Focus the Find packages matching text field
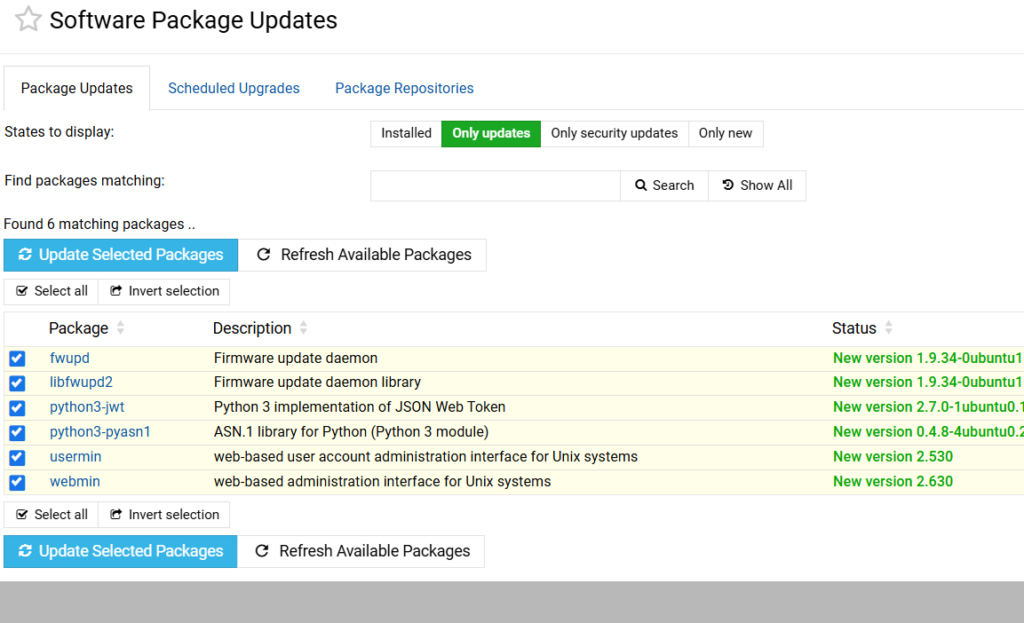Image resolution: width=1024 pixels, height=623 pixels. 495,185
